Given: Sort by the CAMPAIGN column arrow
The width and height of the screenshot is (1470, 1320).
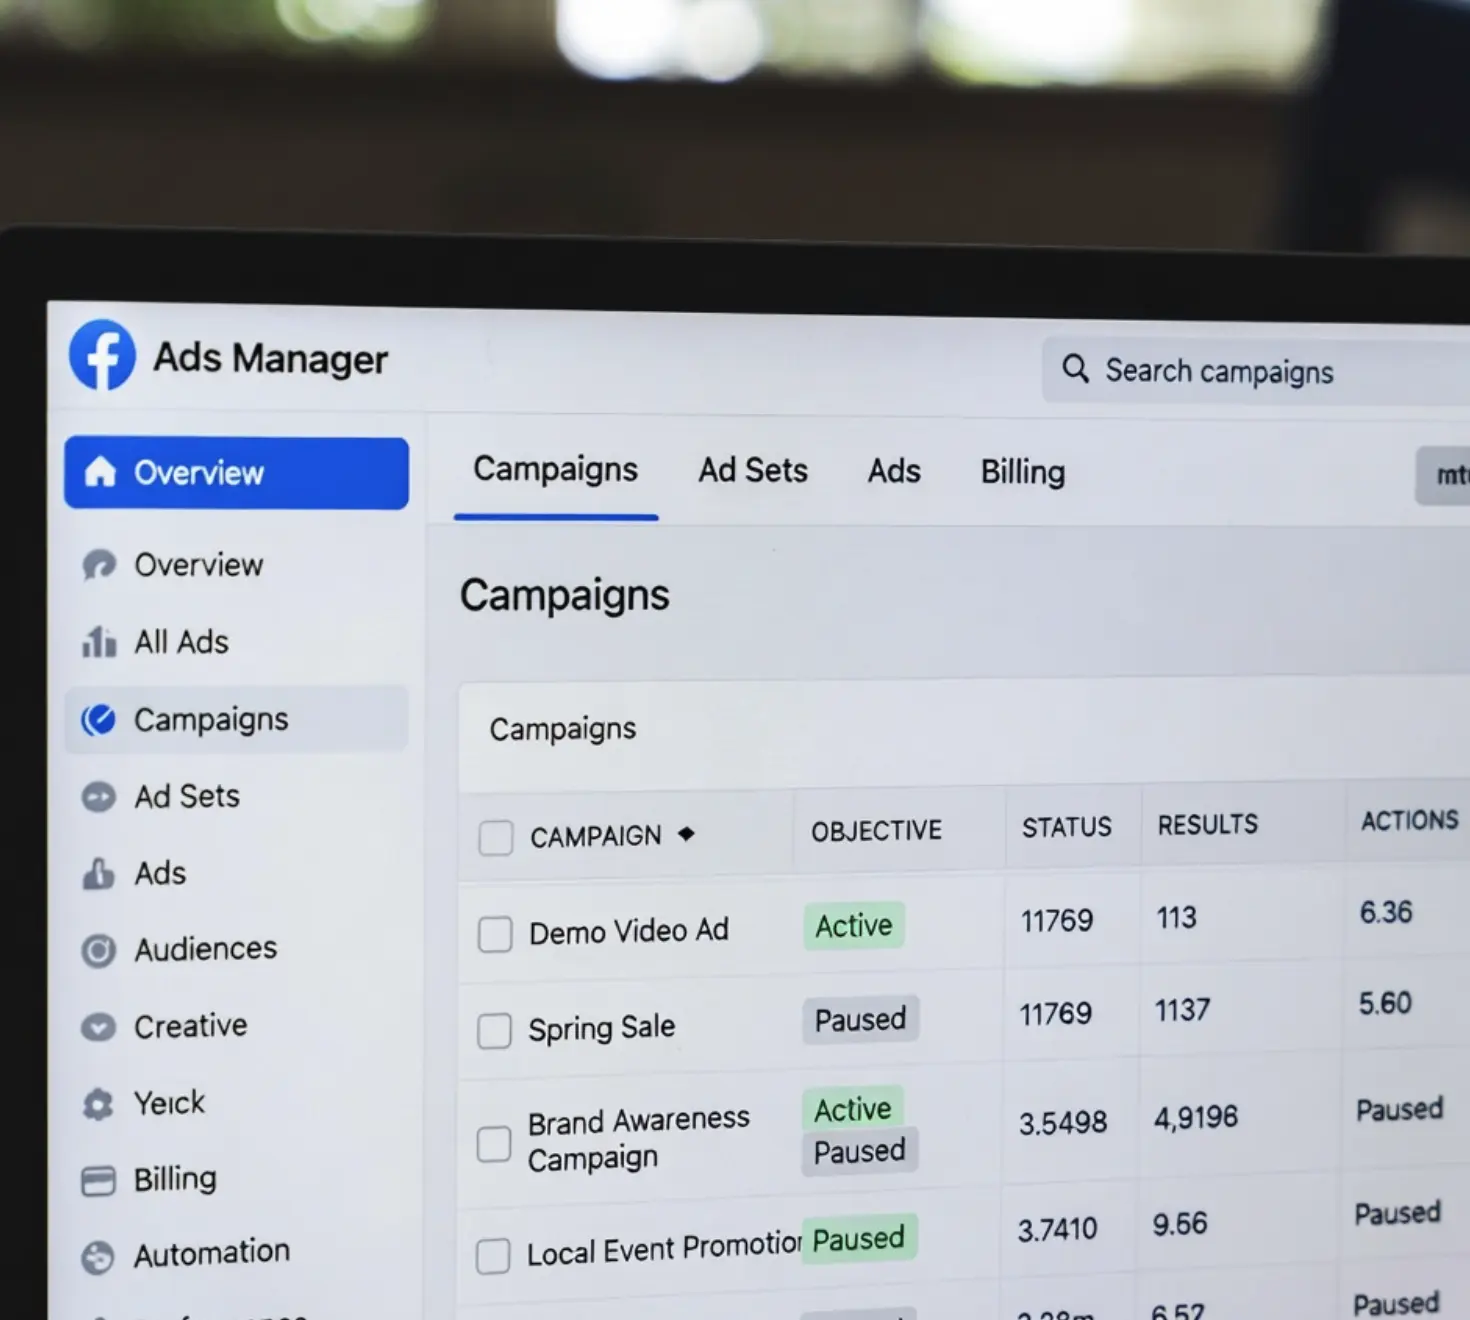Looking at the screenshot, I should click(686, 833).
